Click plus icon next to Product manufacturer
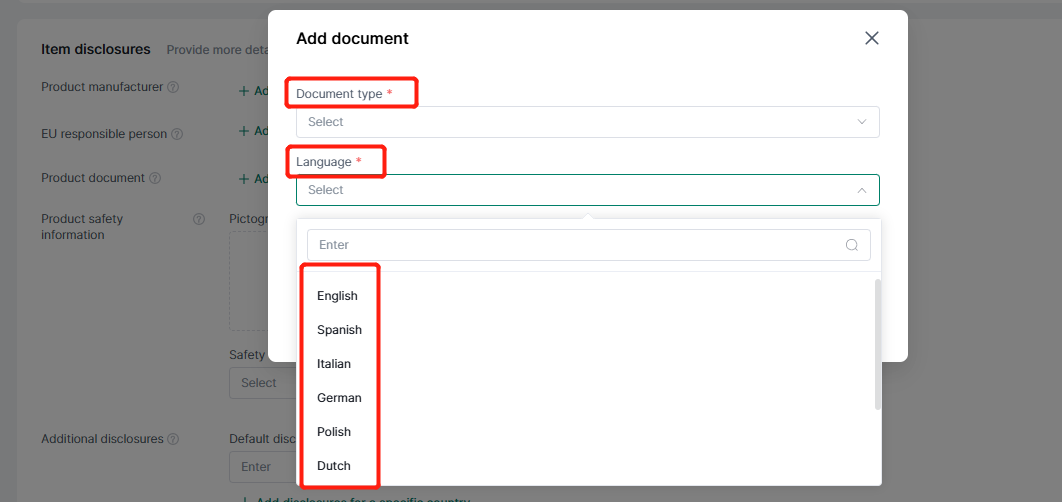Screen dimensions: 1062x502 (243, 91)
